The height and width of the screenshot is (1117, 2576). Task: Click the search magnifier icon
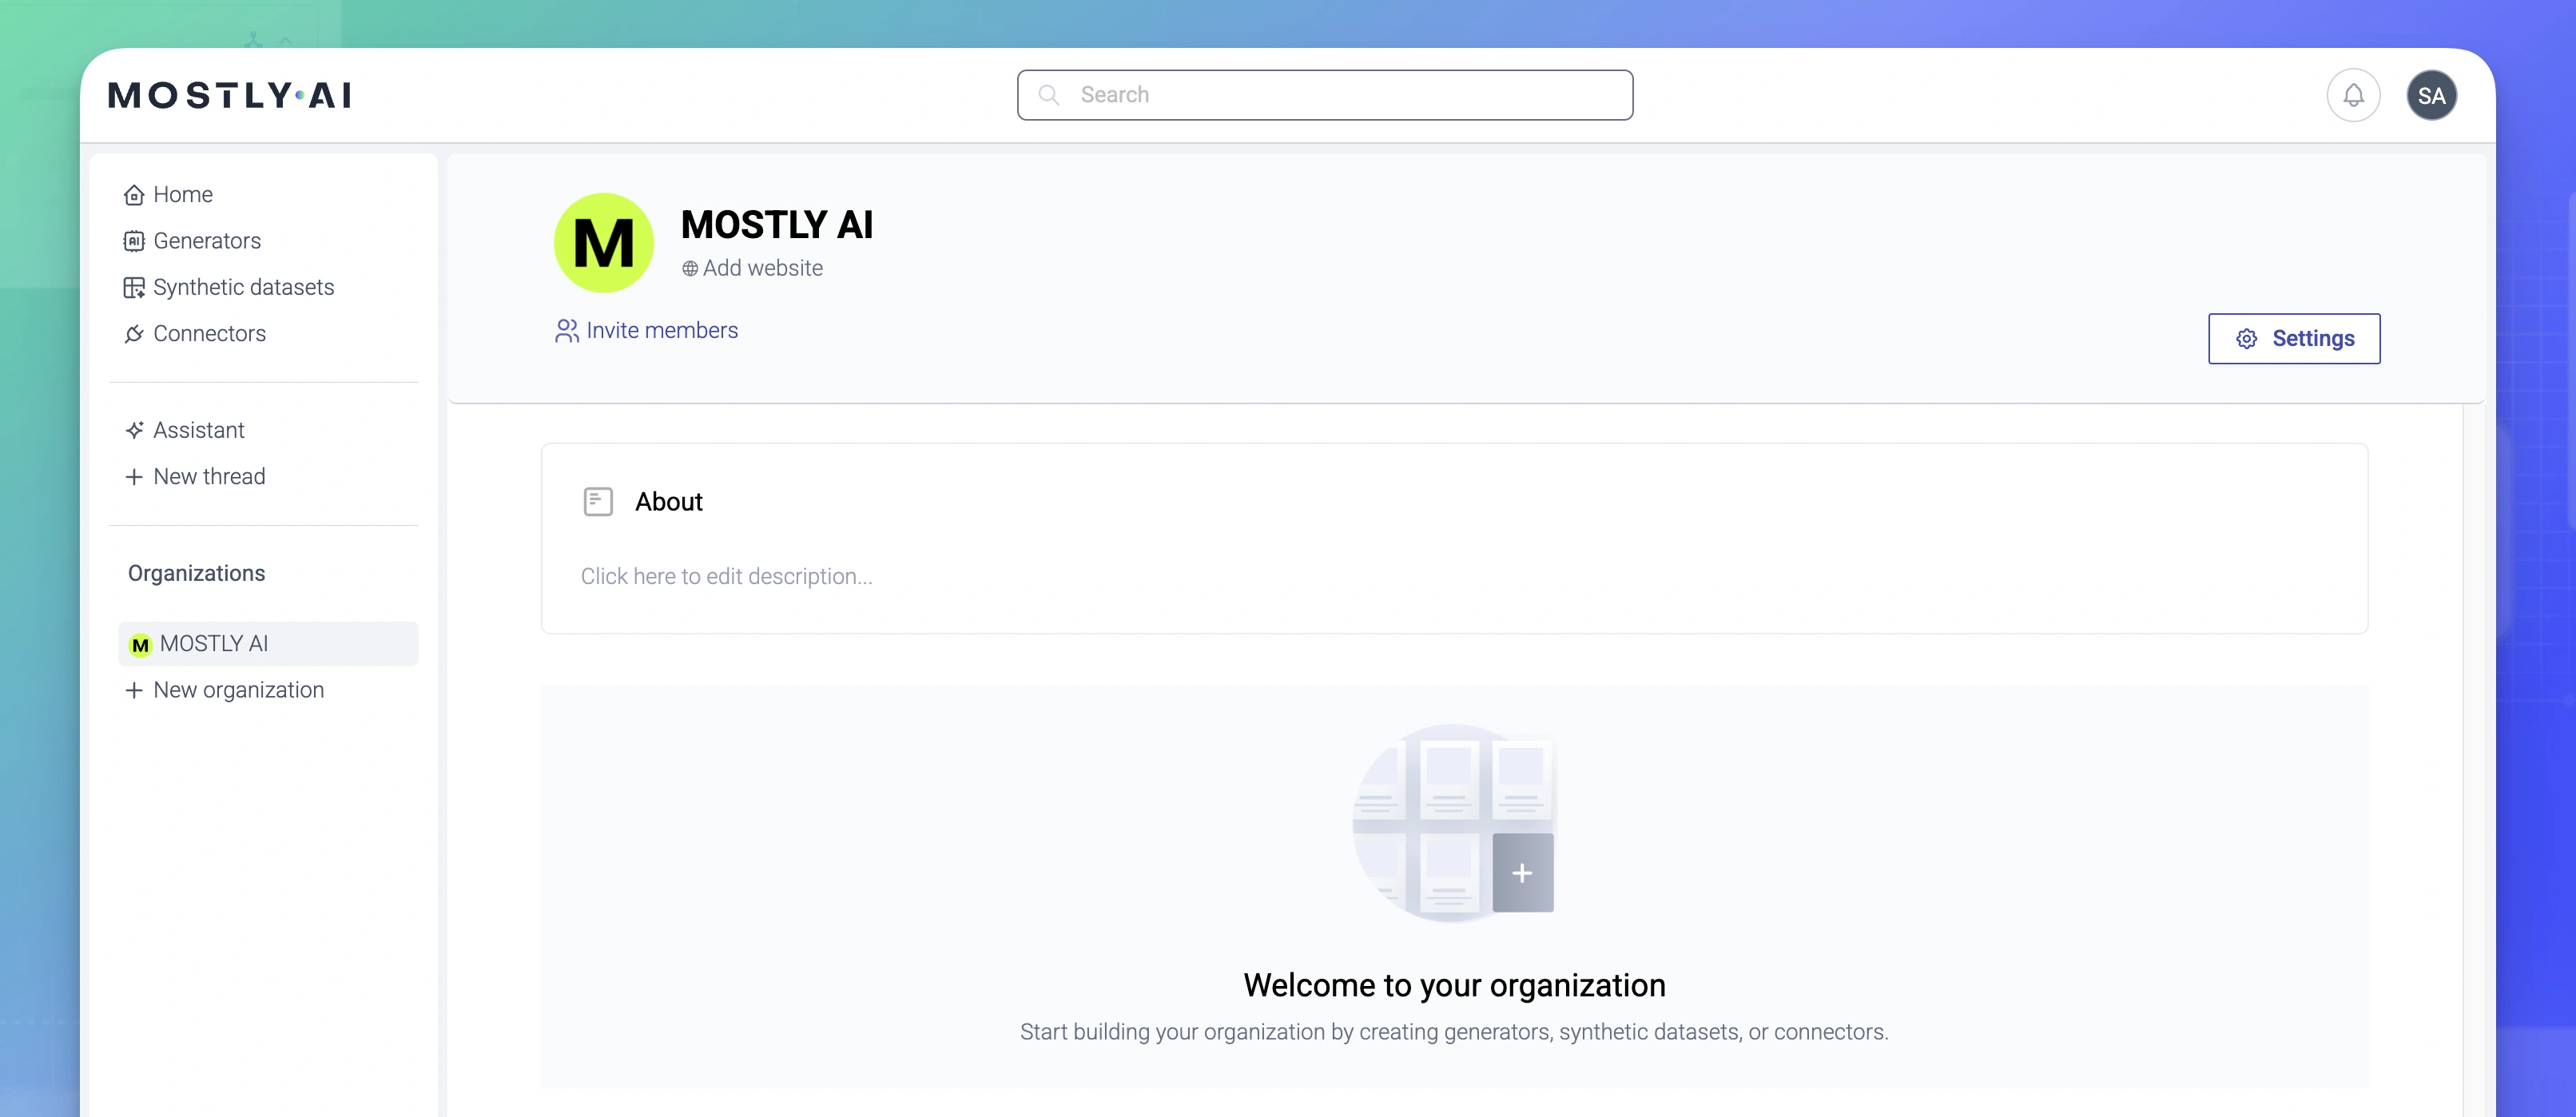[1048, 95]
